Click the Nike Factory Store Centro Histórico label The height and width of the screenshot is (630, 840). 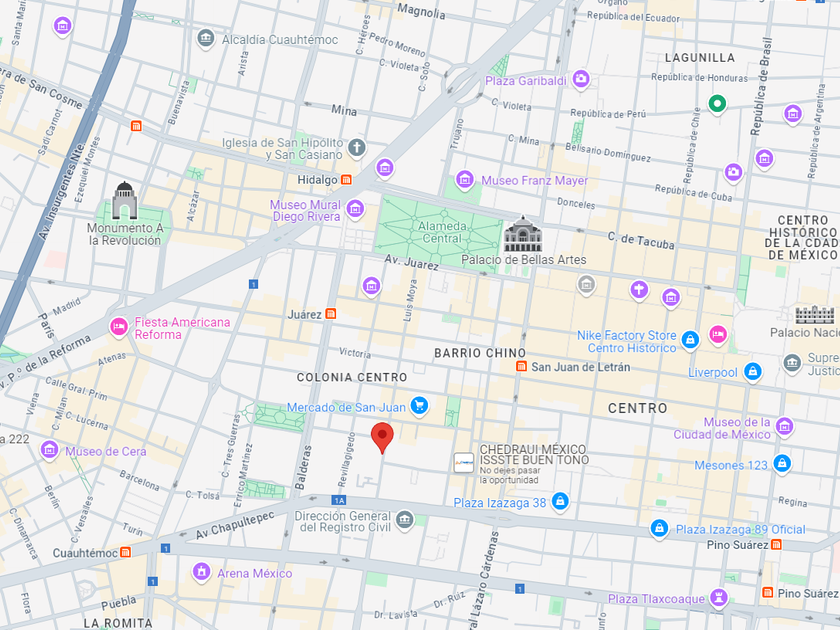pos(627,341)
